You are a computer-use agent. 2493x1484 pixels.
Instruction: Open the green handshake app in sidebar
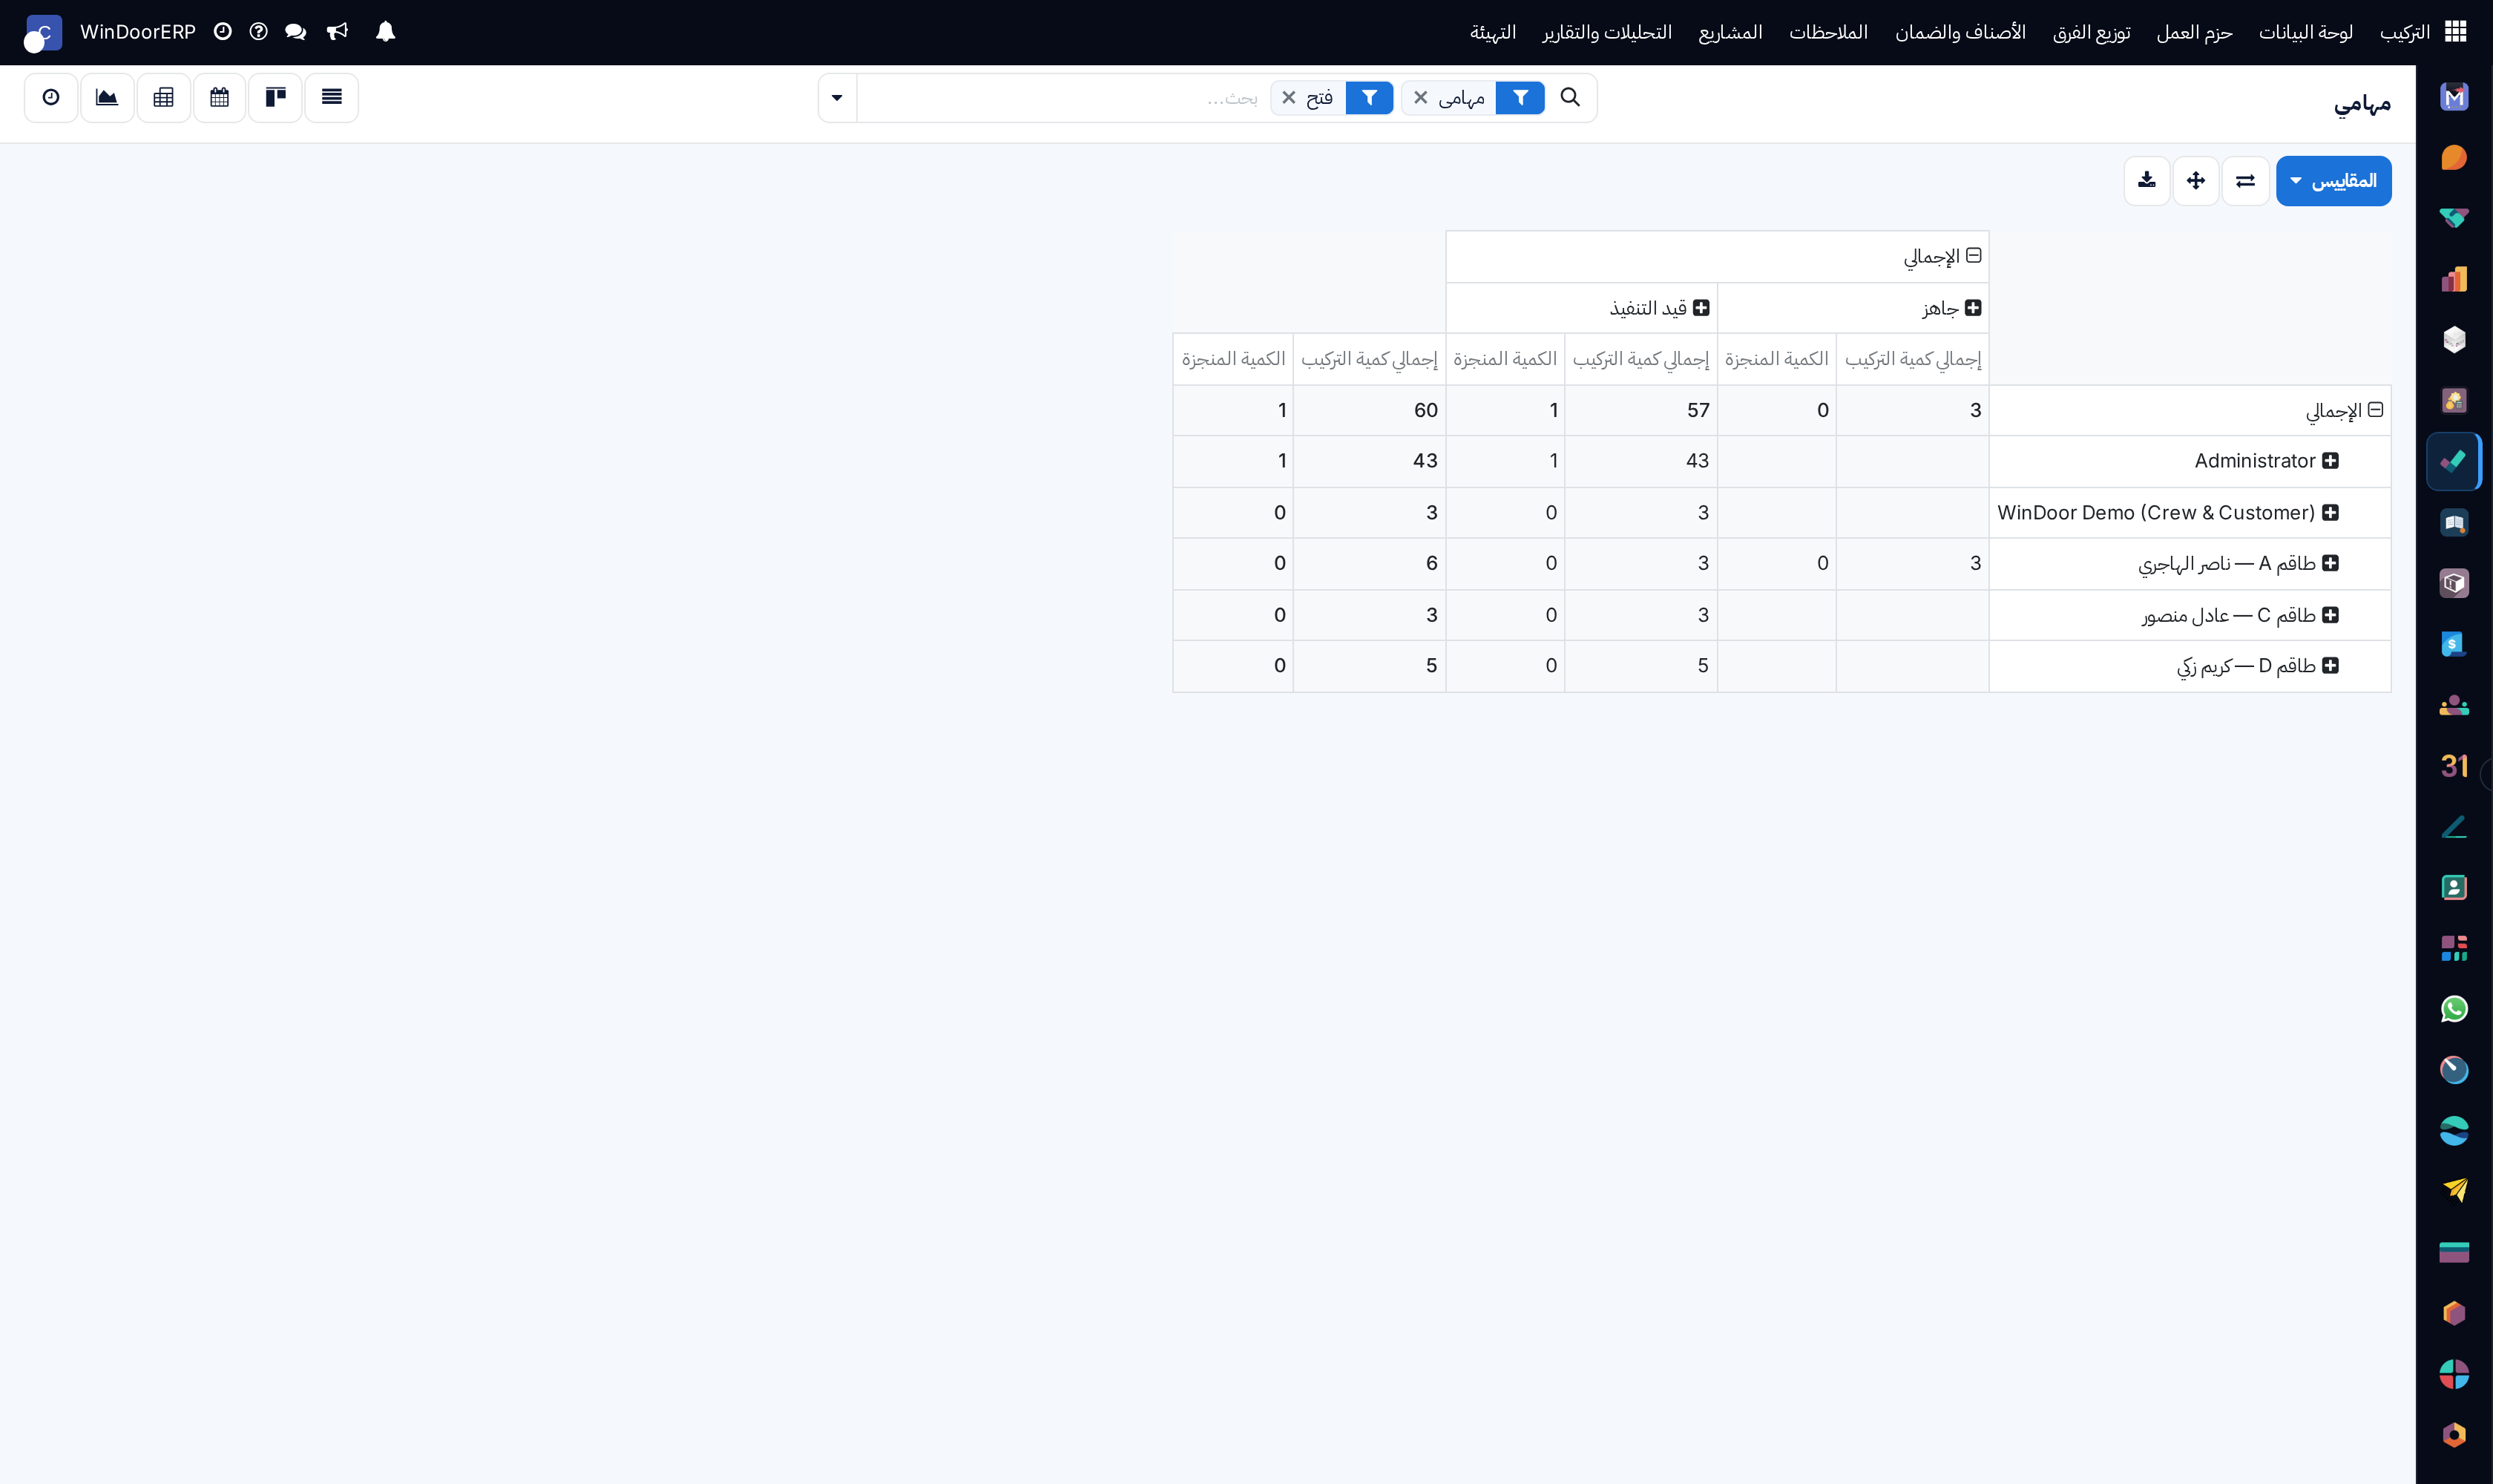click(2454, 218)
